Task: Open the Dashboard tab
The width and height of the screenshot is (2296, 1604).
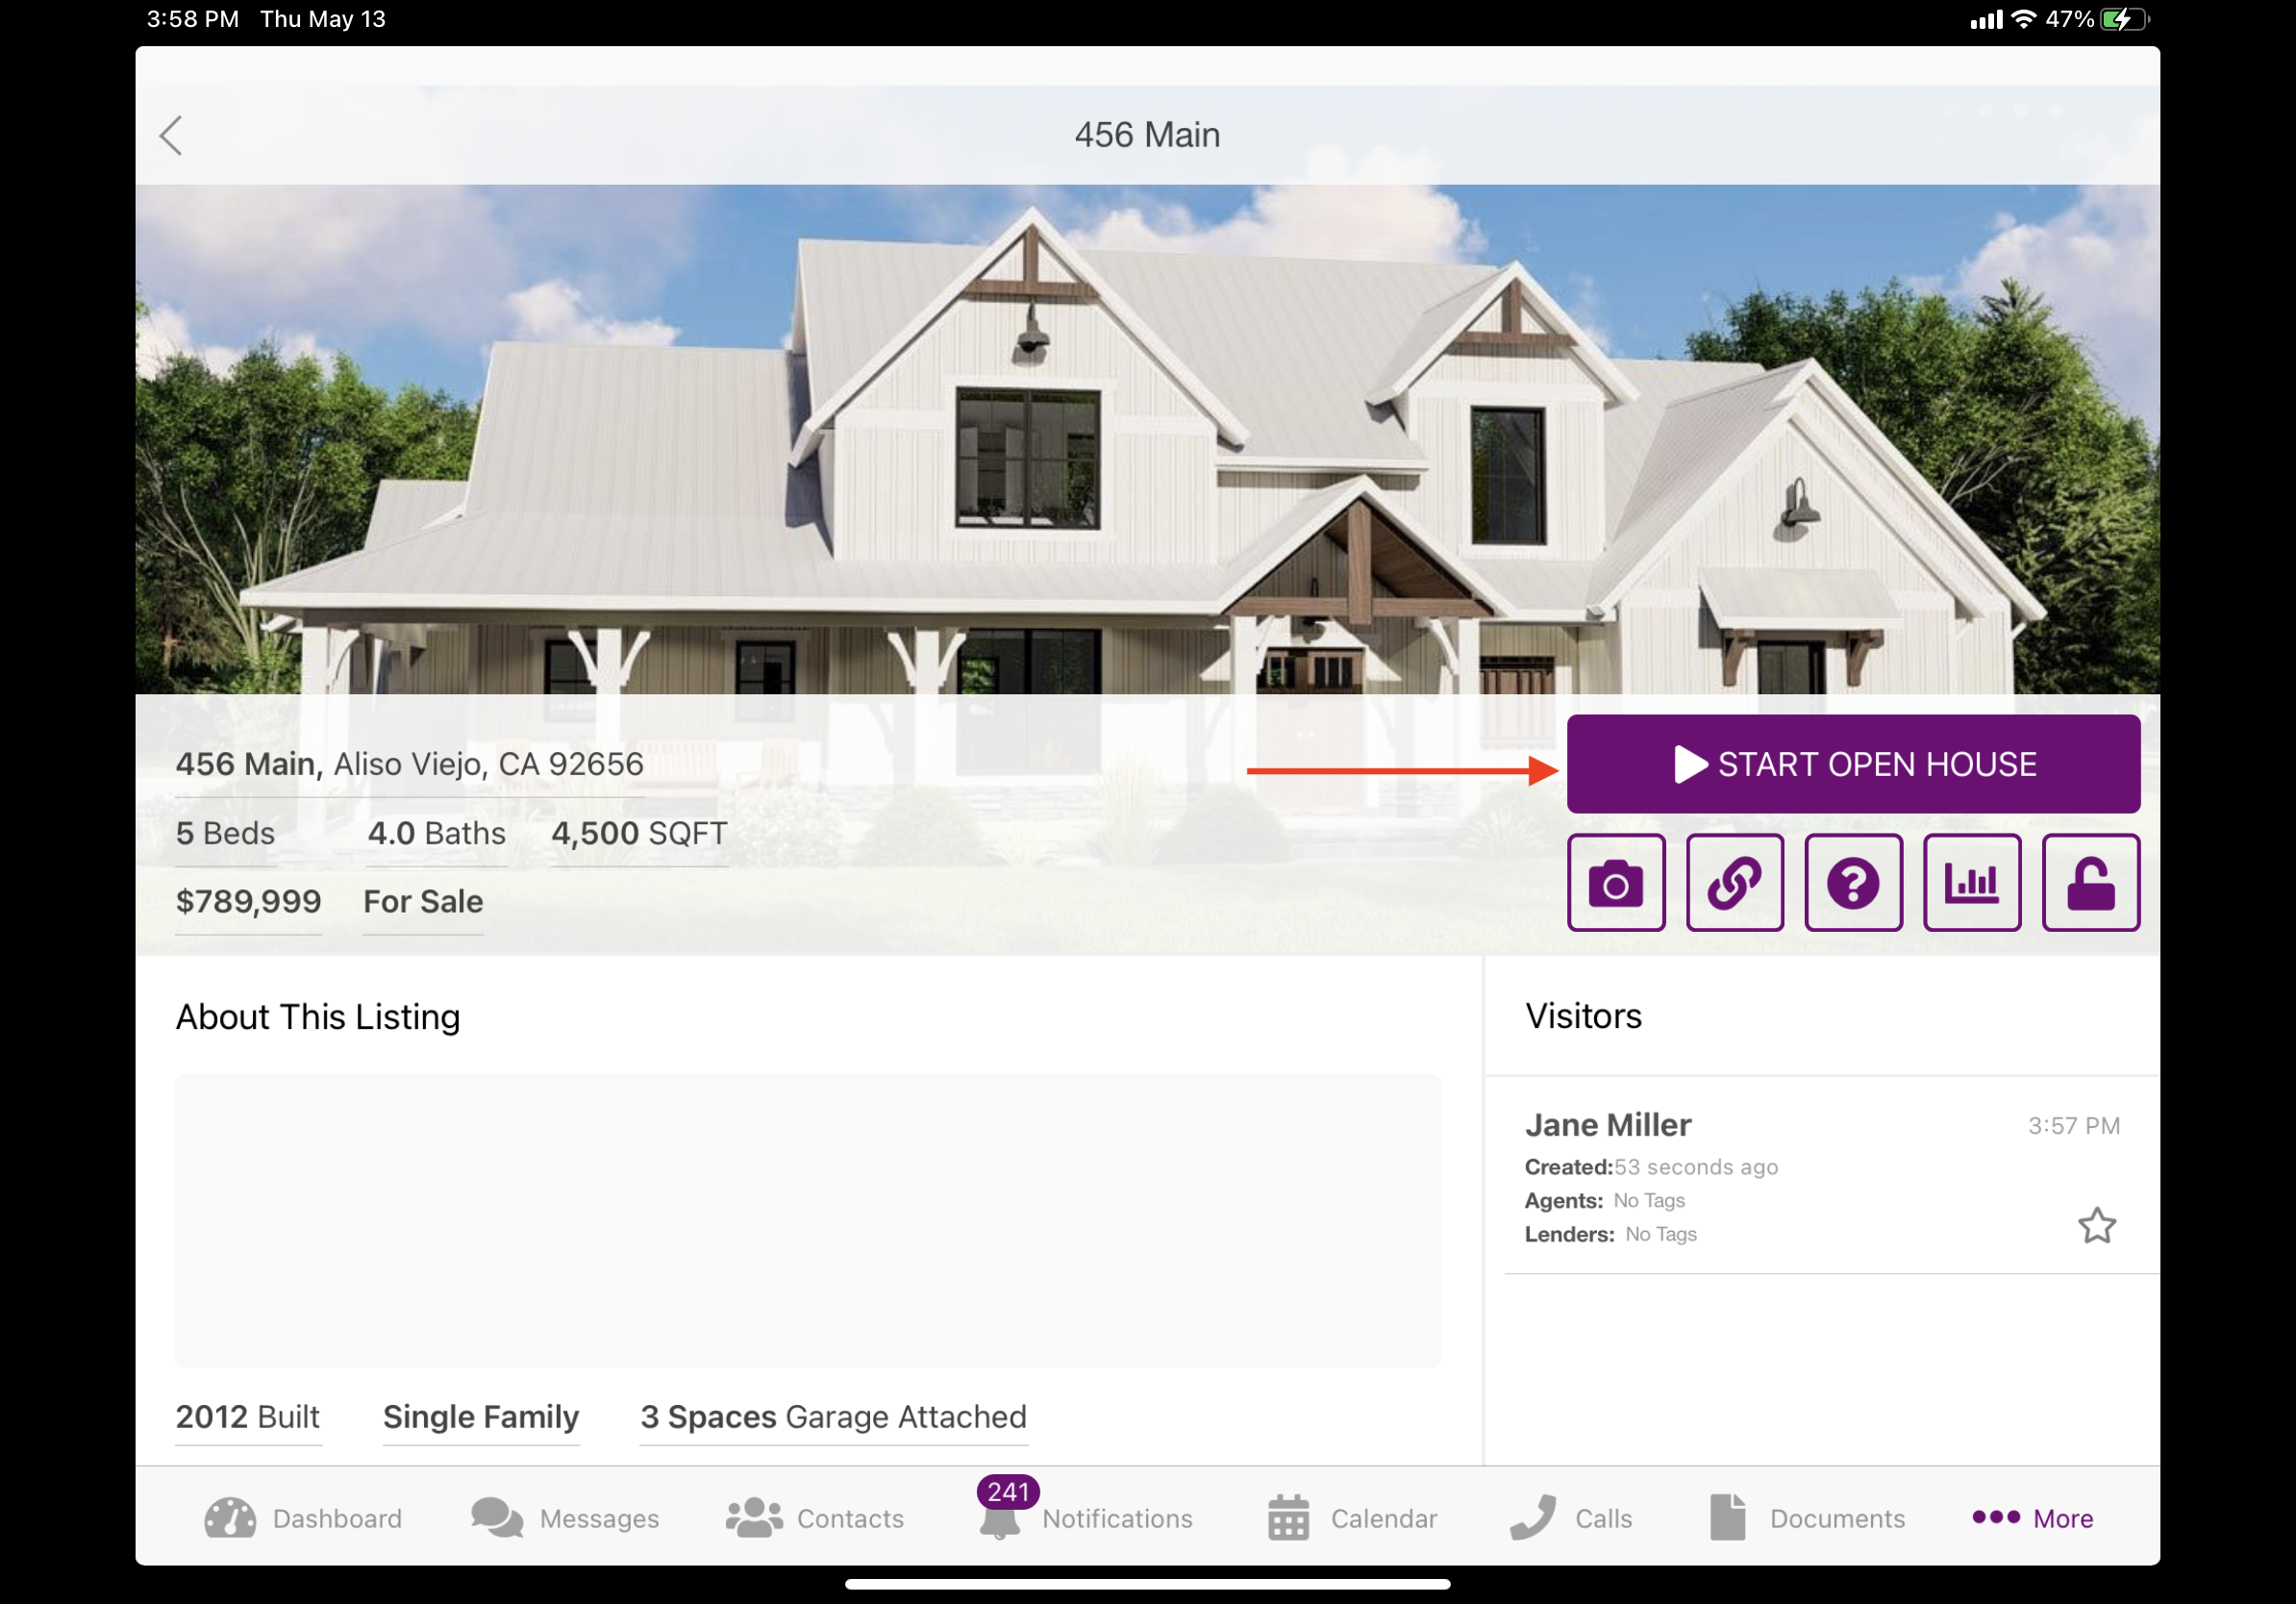Action: 303,1517
